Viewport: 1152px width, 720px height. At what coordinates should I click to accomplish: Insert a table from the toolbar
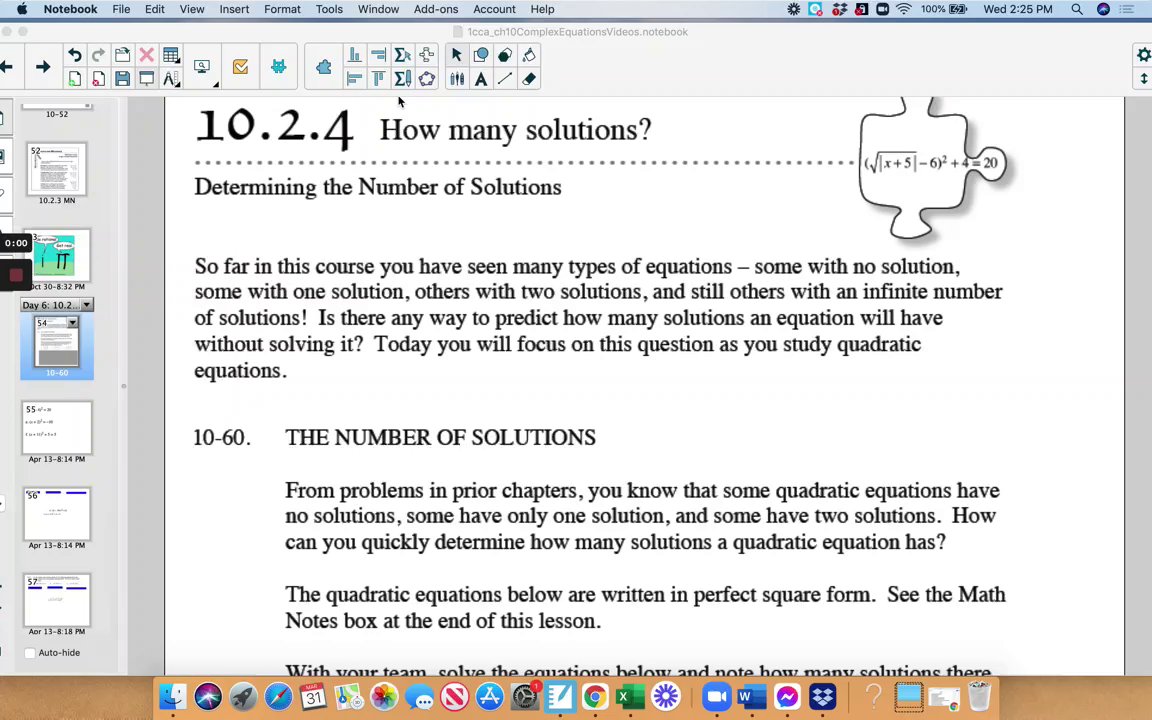171,55
